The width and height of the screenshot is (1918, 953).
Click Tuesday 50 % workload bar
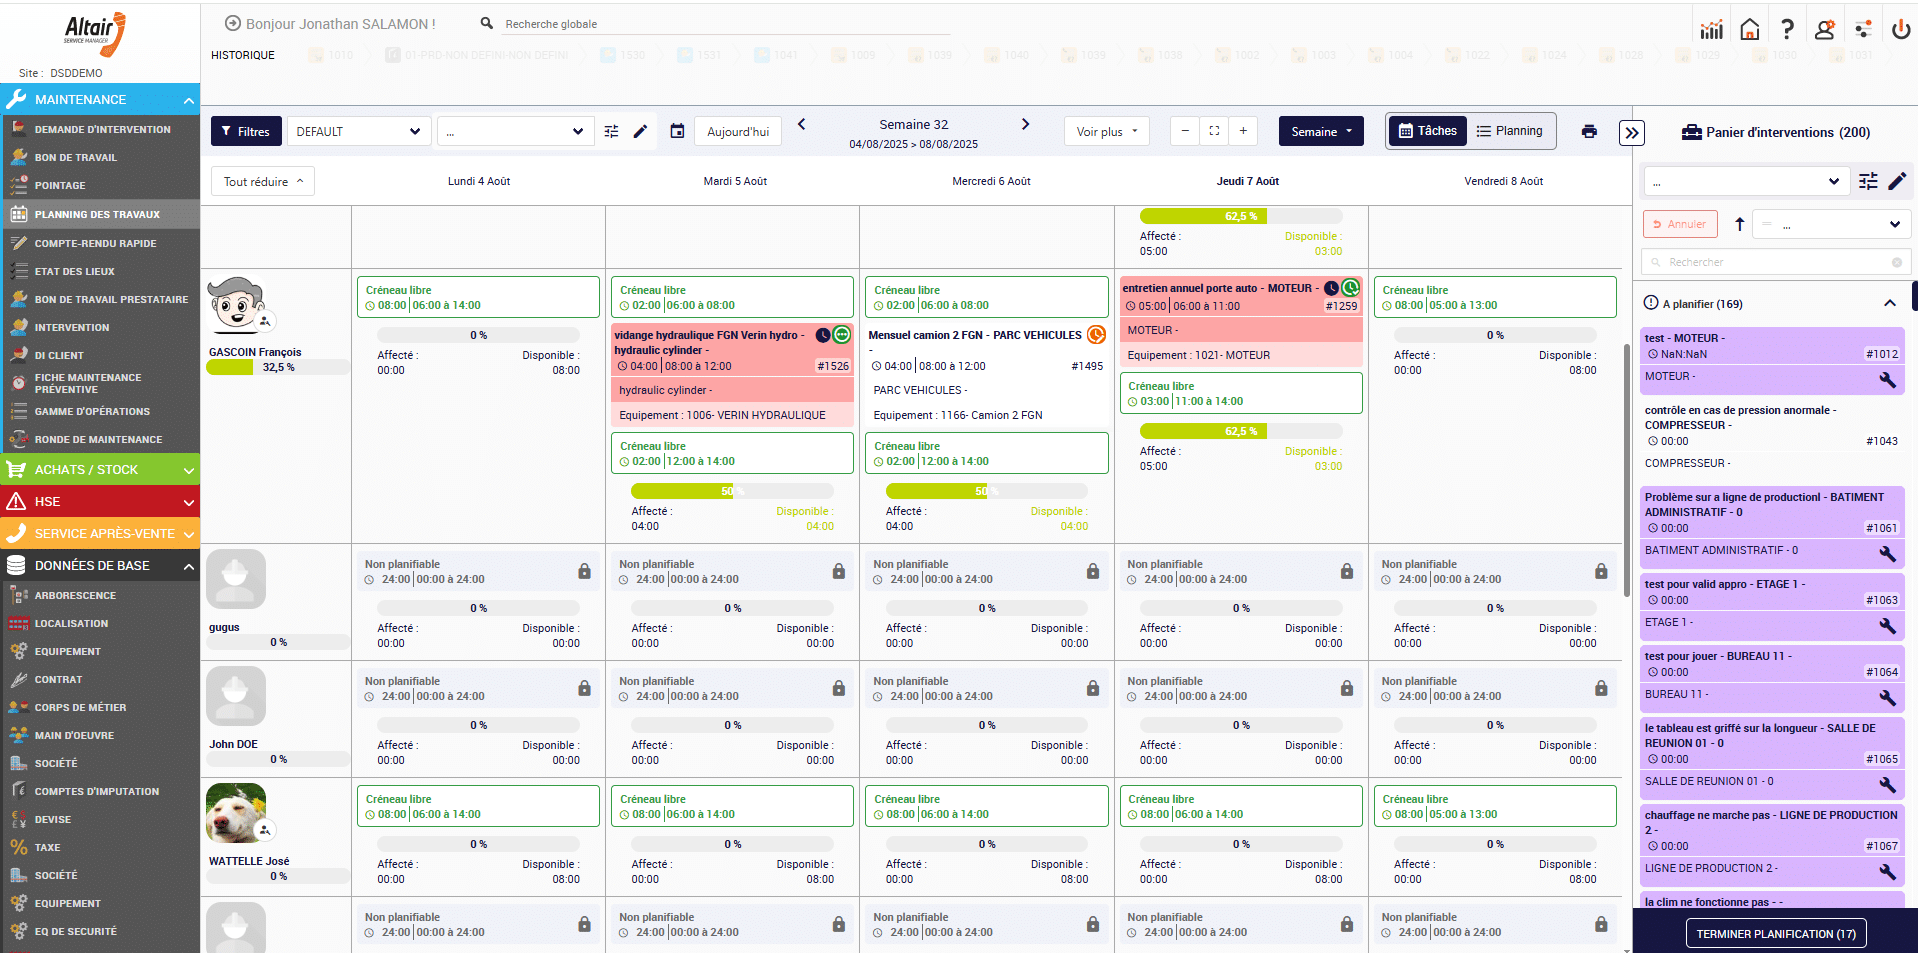click(732, 491)
